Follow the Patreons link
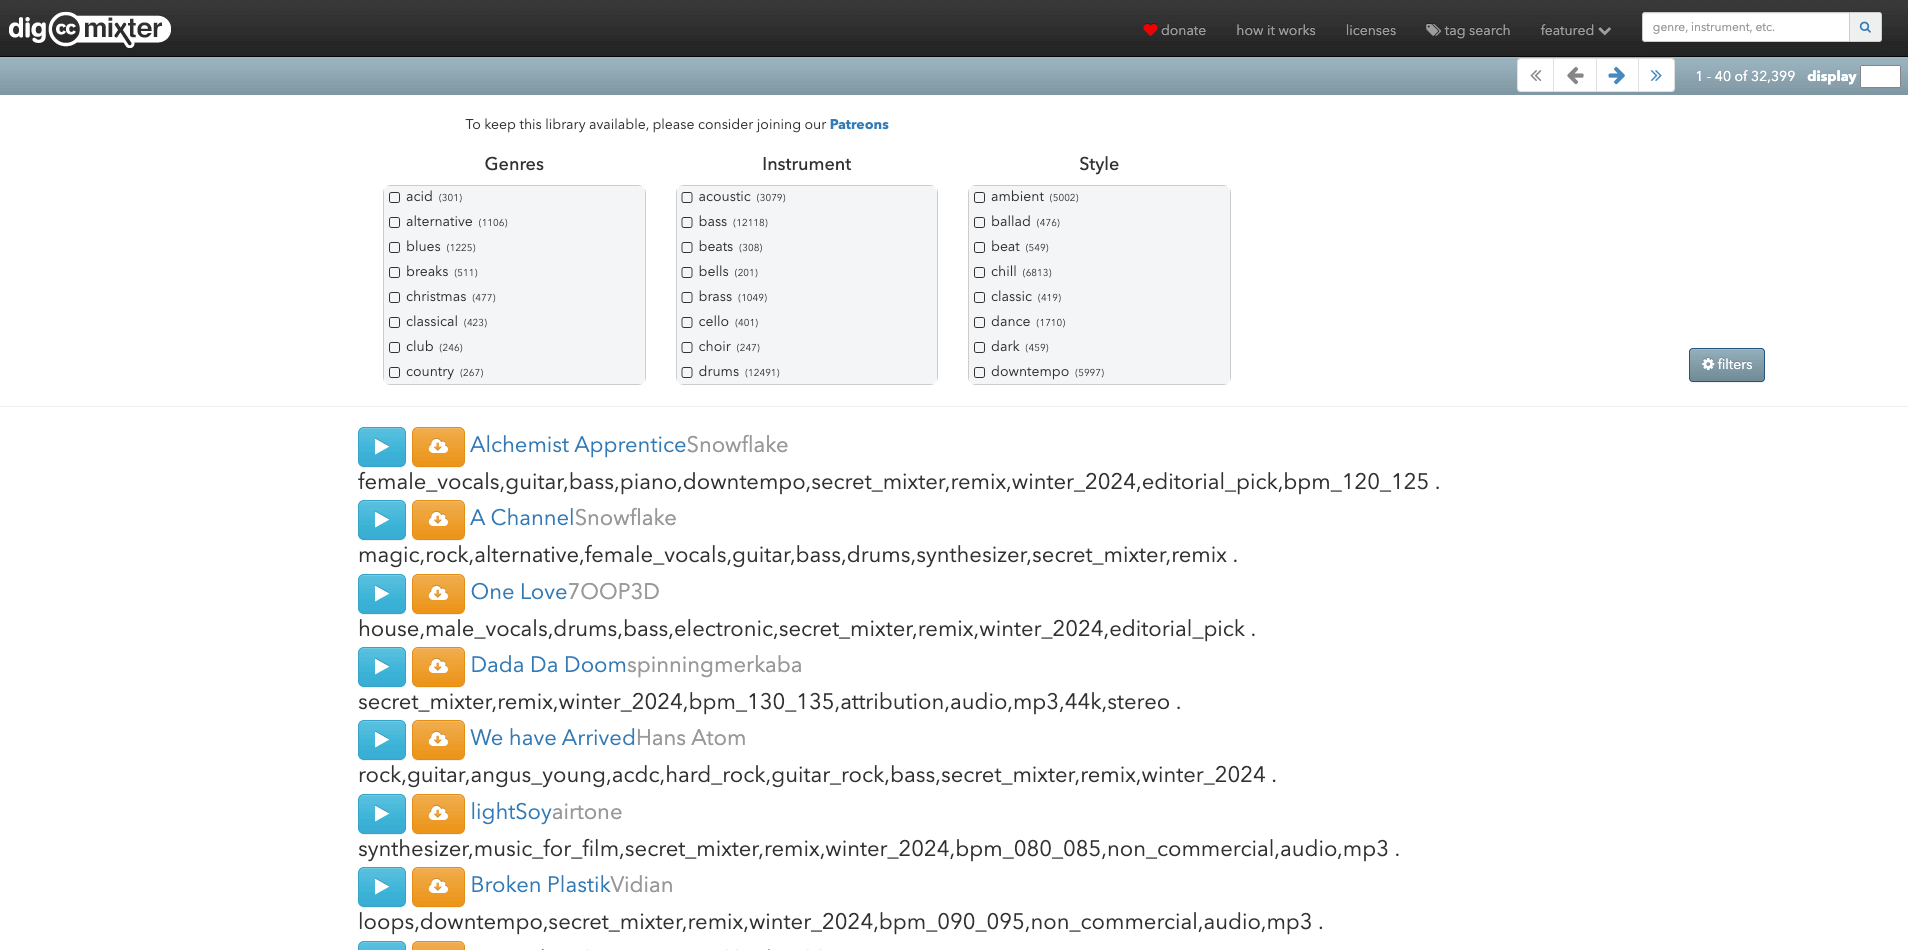 858,125
